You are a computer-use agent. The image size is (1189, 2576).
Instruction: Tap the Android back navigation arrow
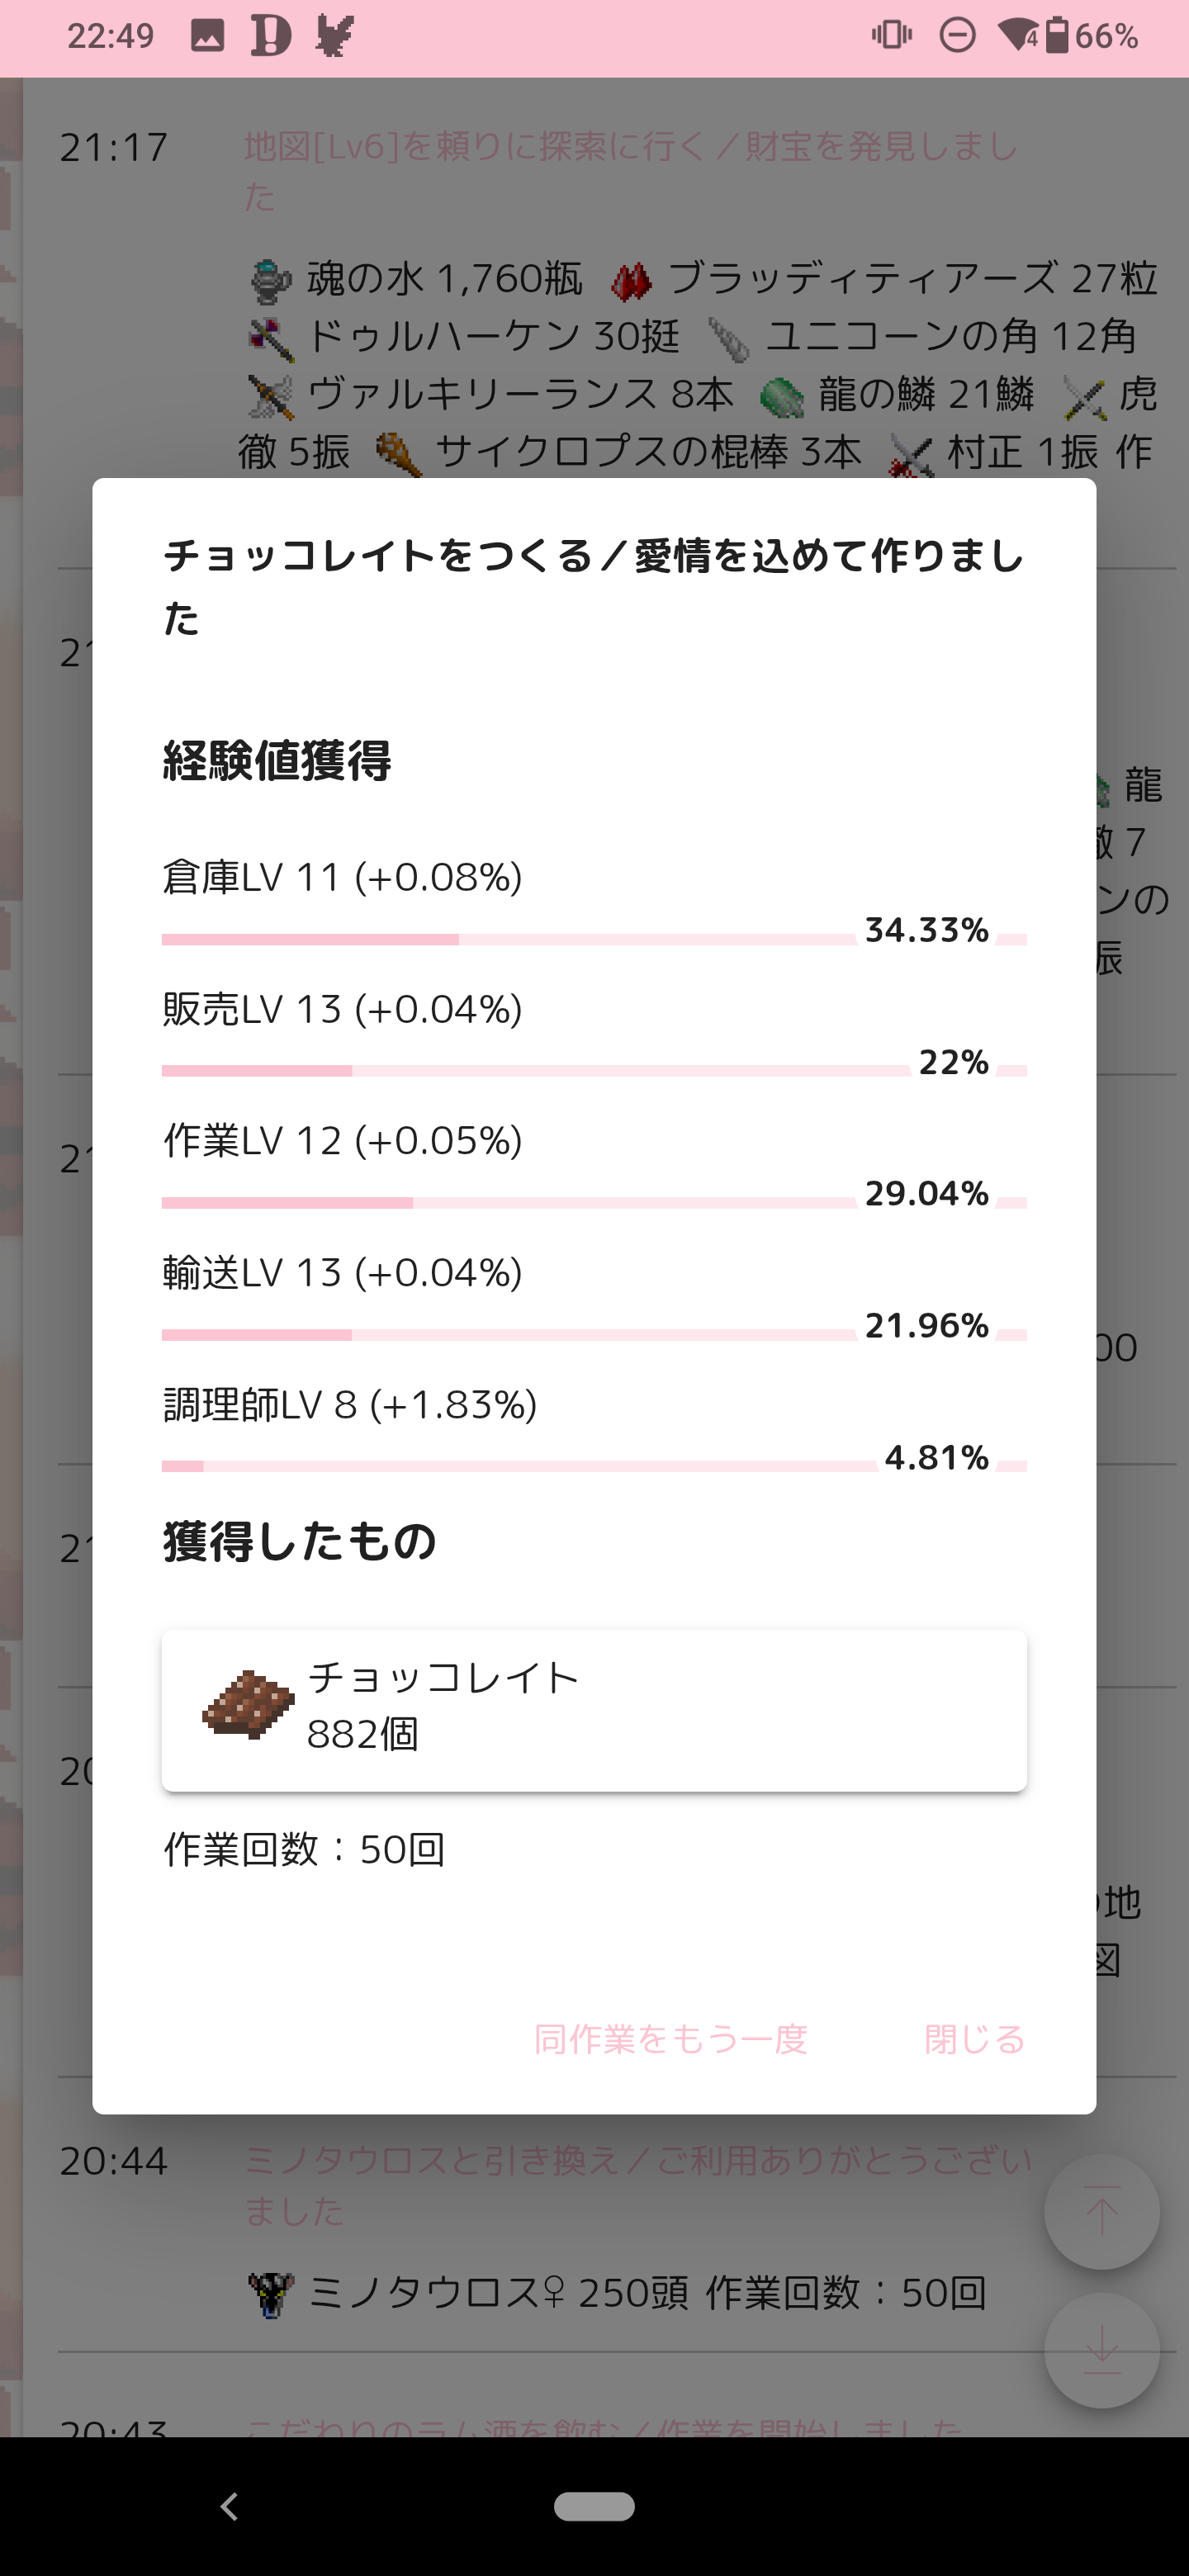(229, 2506)
